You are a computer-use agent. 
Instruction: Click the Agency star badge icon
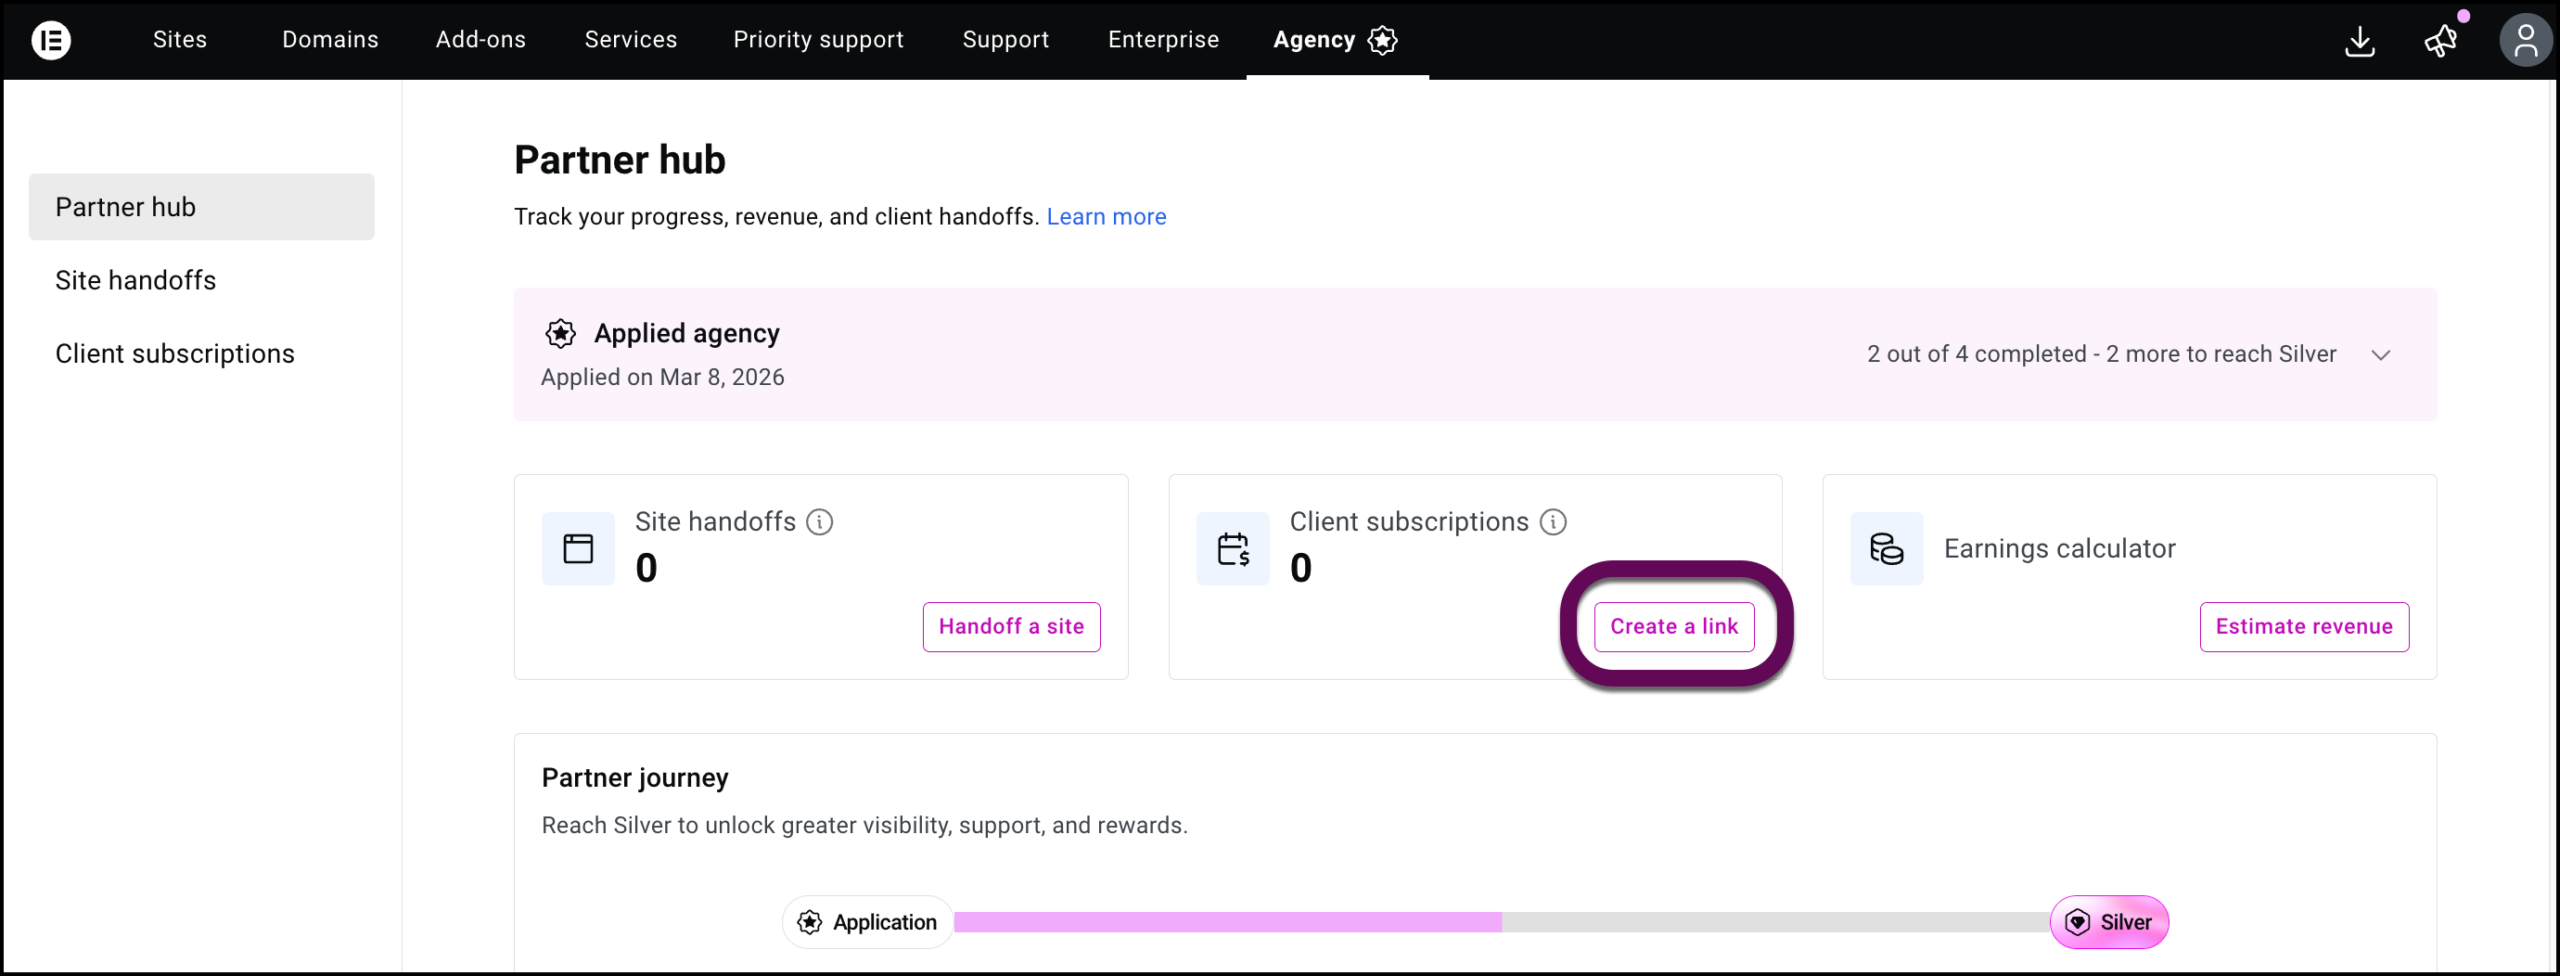pyautogui.click(x=1383, y=41)
